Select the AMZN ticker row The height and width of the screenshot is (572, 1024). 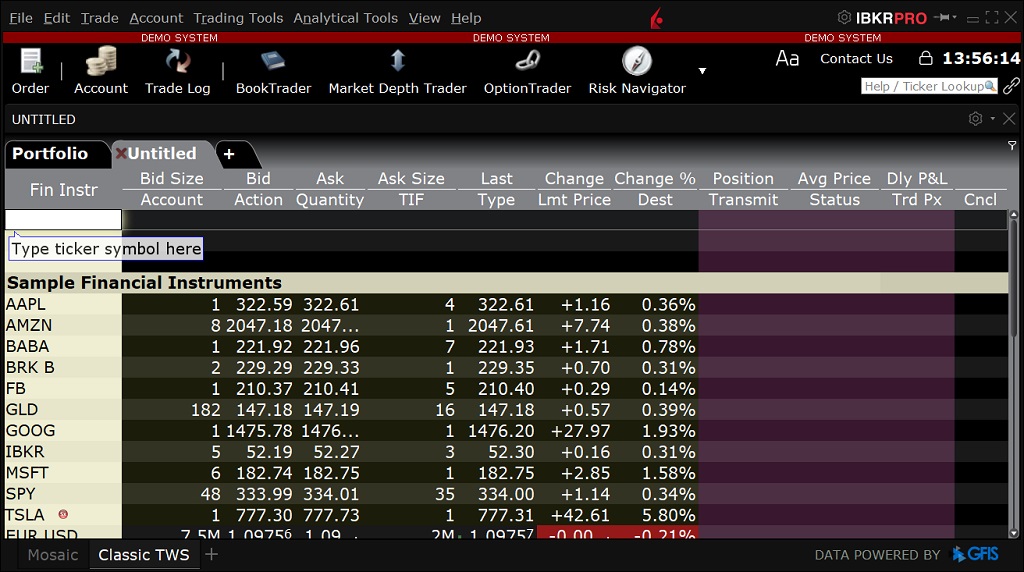click(29, 325)
